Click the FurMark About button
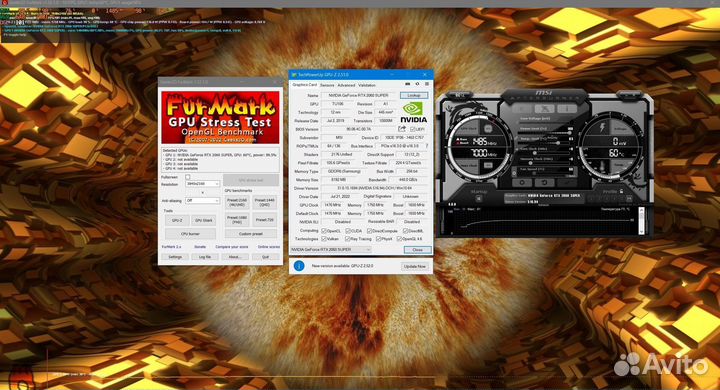The width and height of the screenshot is (720, 390). [x=235, y=257]
